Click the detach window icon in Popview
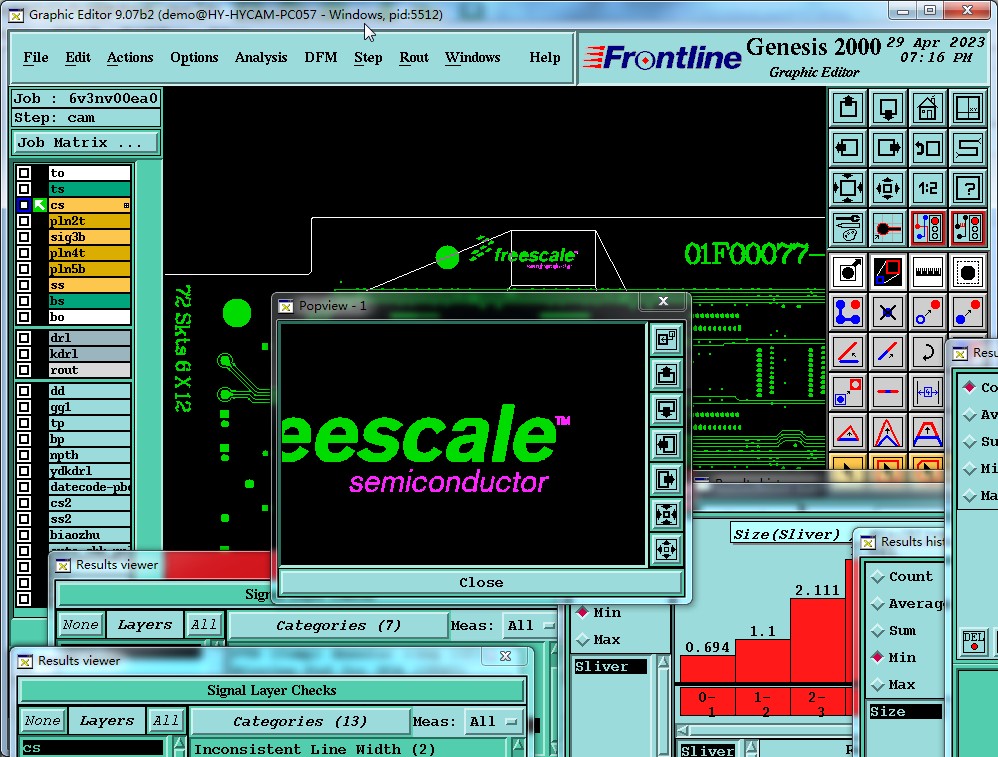This screenshot has height=757, width=998. pos(666,339)
